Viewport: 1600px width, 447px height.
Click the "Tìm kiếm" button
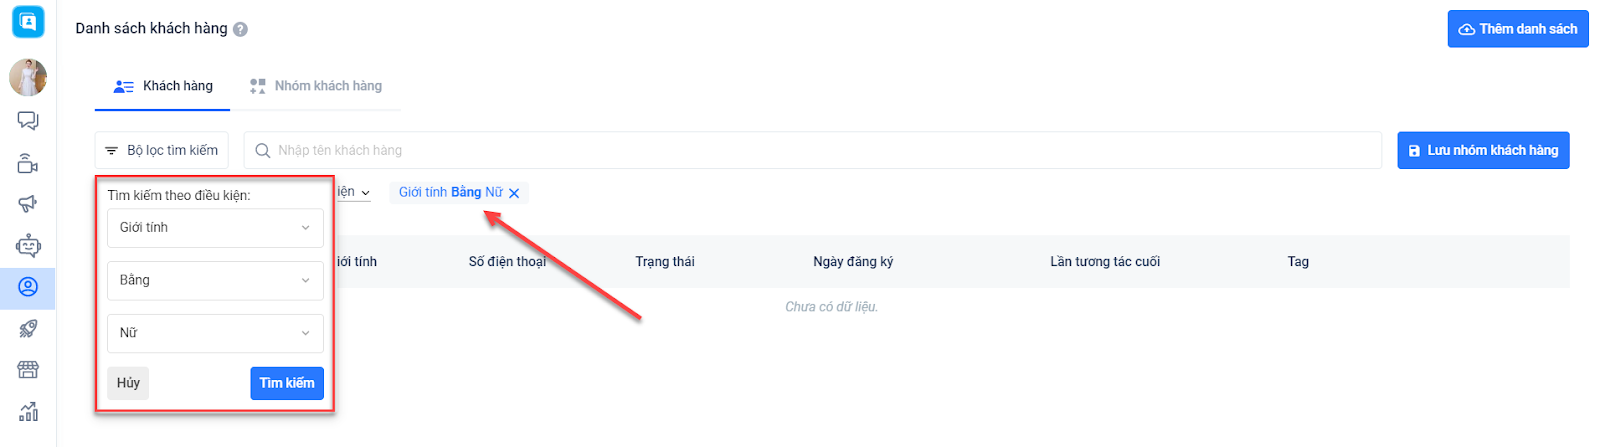click(287, 383)
